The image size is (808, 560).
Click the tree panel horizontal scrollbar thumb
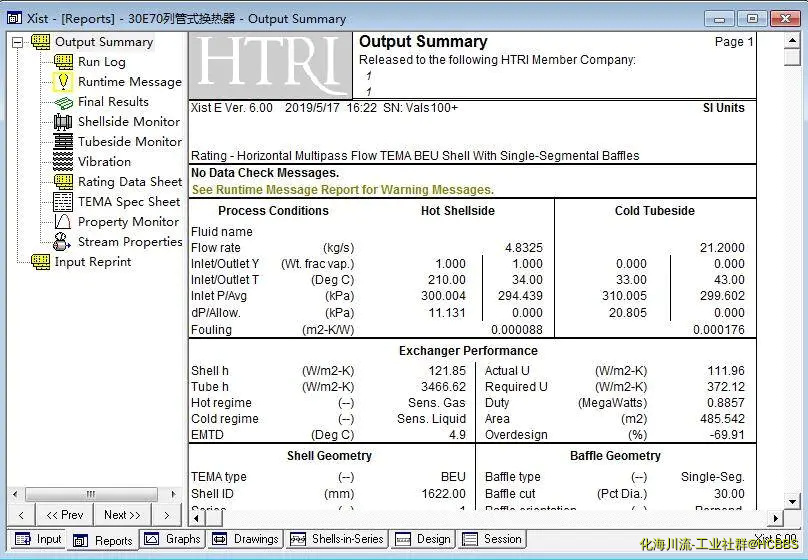[x=91, y=495]
